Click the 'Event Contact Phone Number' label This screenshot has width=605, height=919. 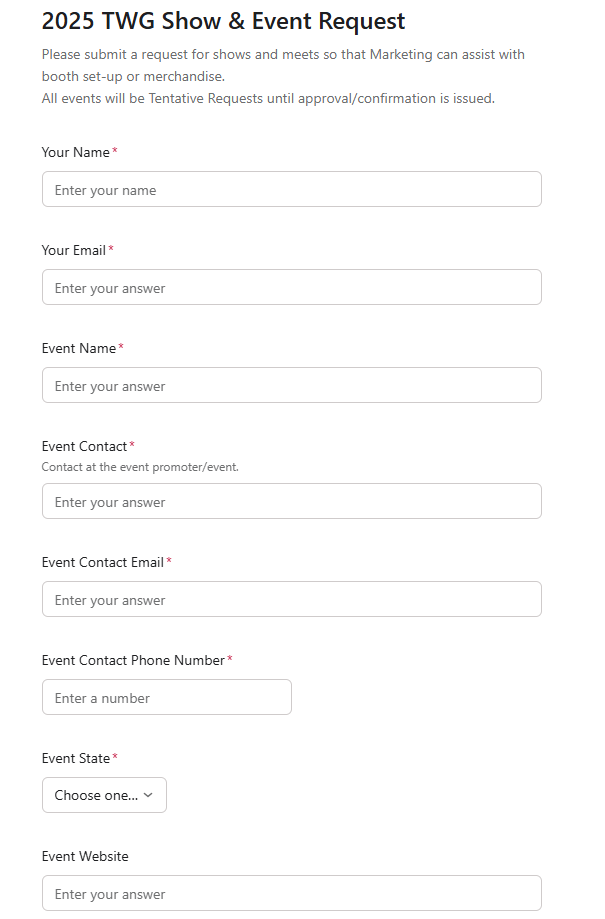133,660
